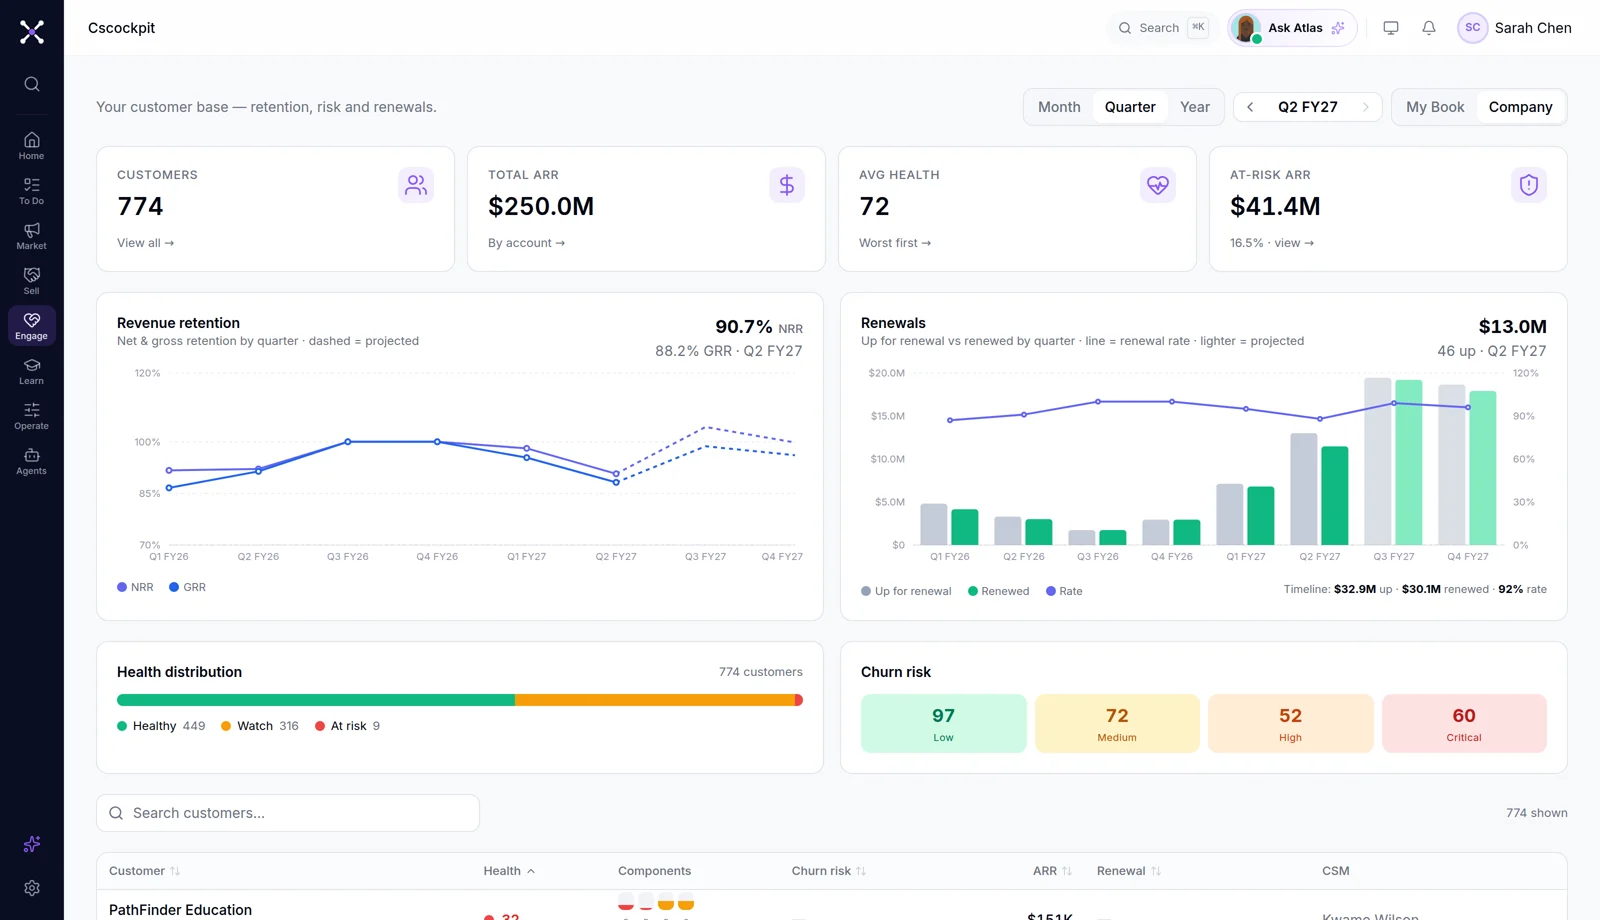
Task: Open Sell sidebar section
Action: [32, 280]
